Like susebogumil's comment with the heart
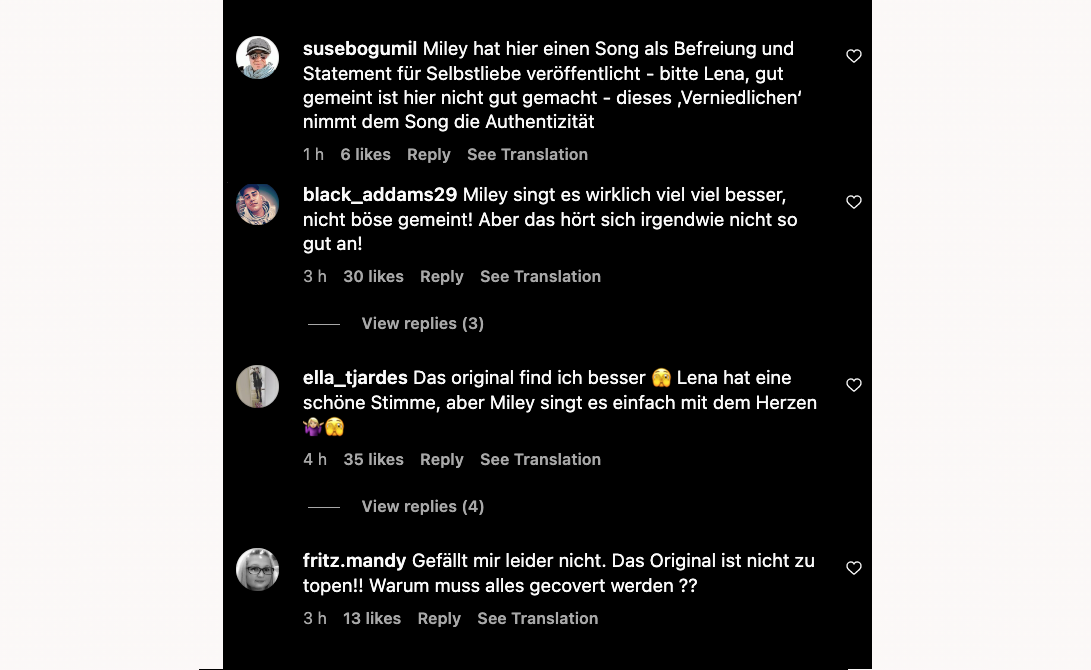 [854, 56]
